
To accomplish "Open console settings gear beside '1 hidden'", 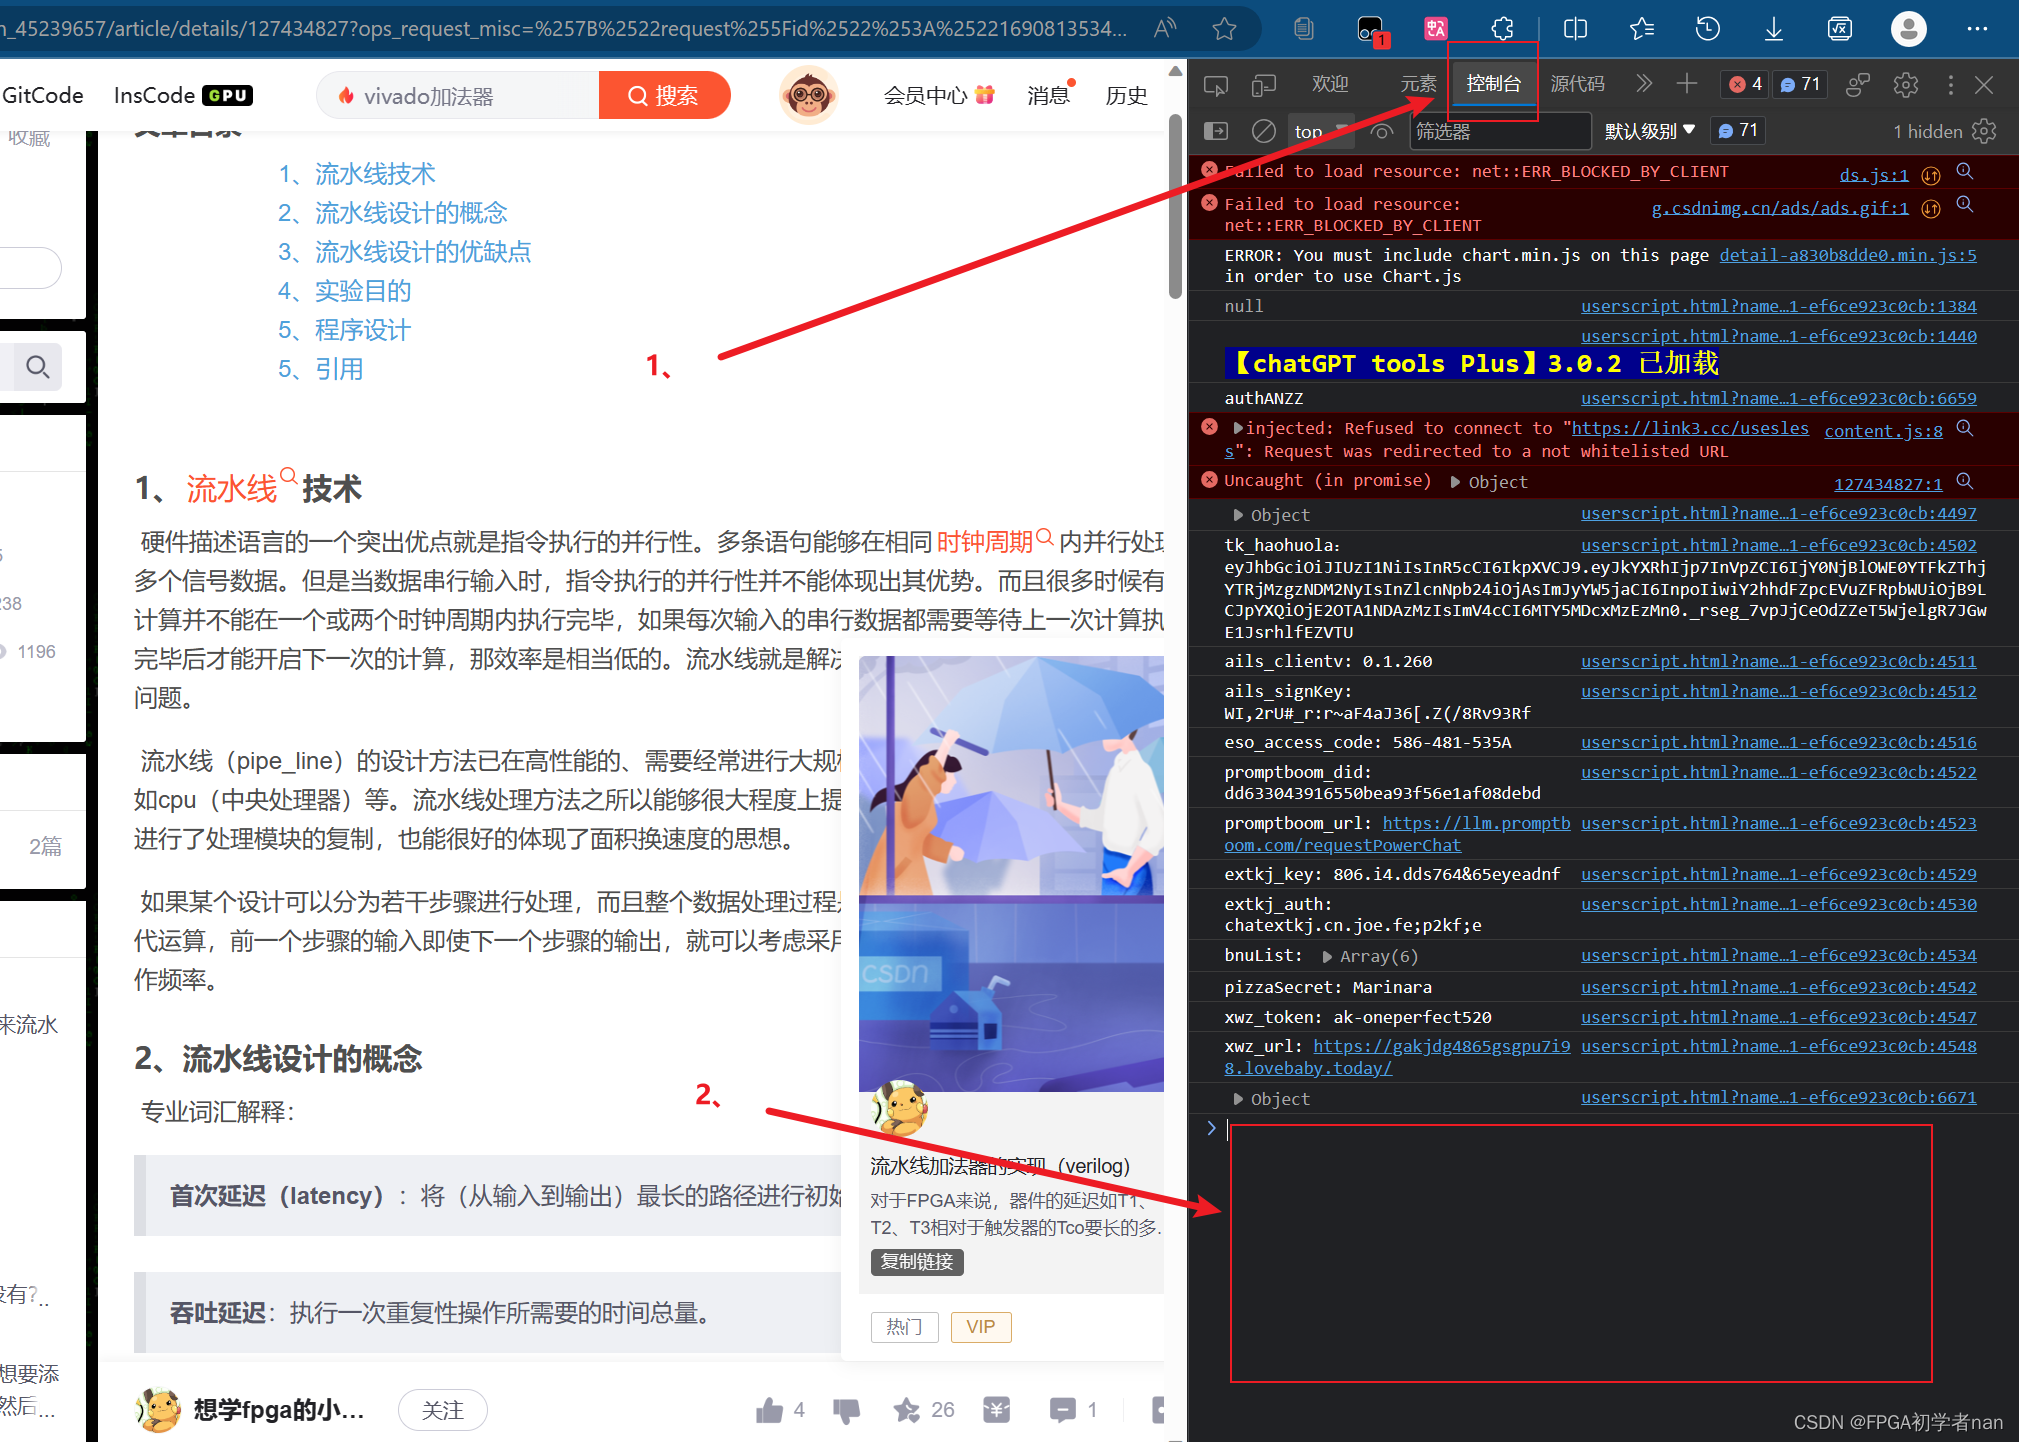I will (x=1984, y=131).
